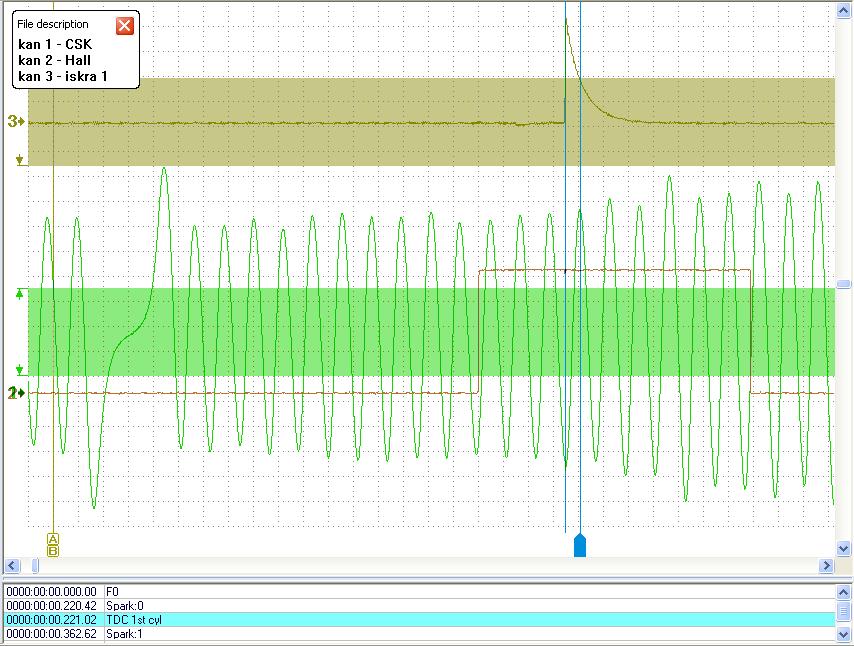Click the olive down-arrow range marker
854x646 pixels.
click(20, 160)
